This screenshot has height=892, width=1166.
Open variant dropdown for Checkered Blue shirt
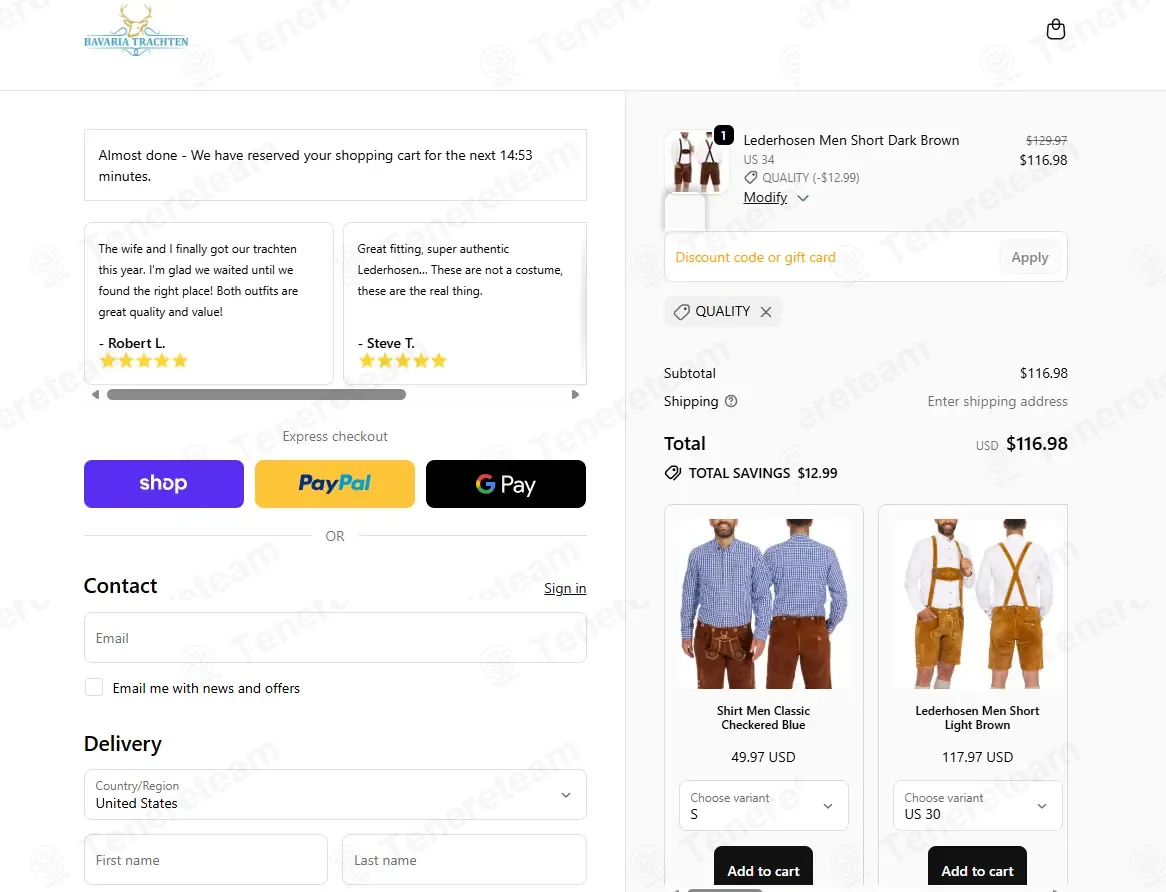click(x=764, y=806)
